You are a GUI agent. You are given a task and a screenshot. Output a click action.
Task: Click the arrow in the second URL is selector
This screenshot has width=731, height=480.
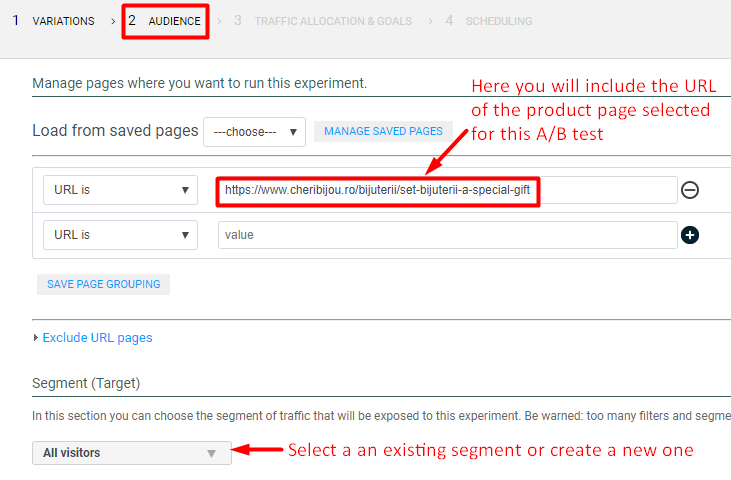(184, 235)
